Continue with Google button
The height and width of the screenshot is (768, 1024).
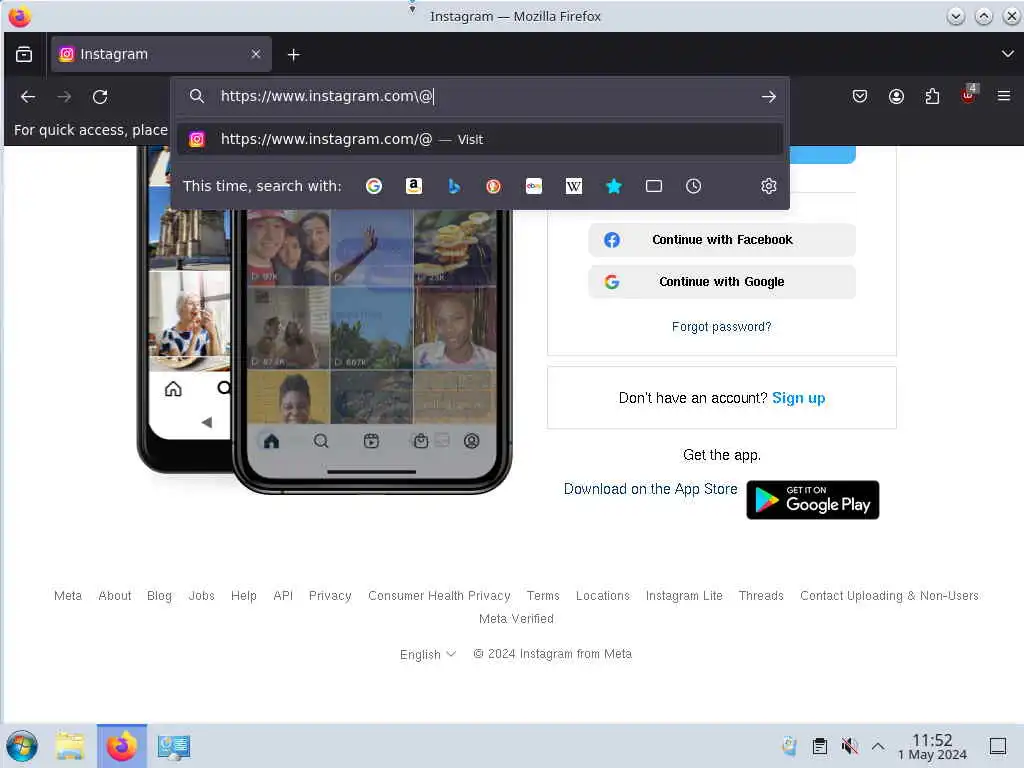click(722, 281)
